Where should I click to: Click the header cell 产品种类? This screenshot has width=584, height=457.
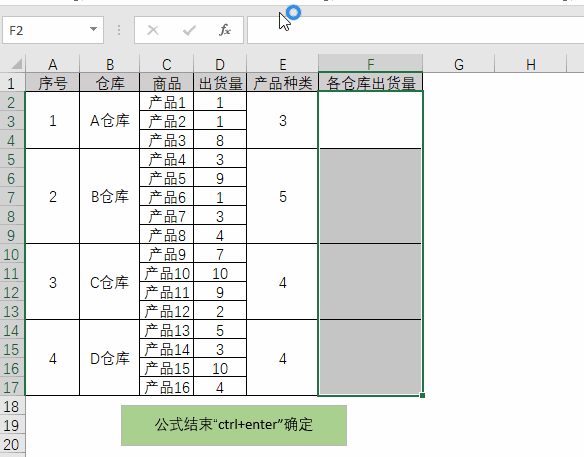(283, 83)
